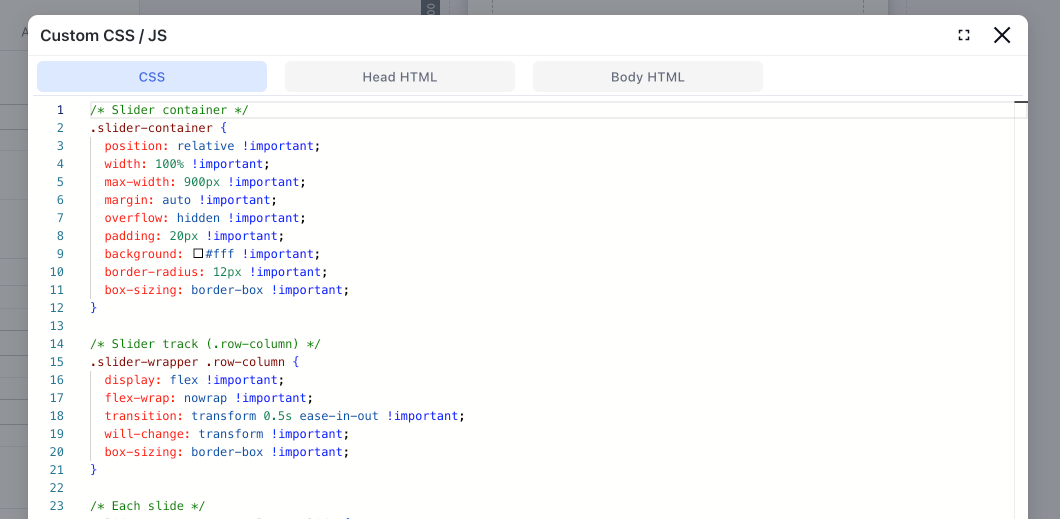Click the Slider track comment line
This screenshot has width=1060, height=519.
tap(205, 344)
